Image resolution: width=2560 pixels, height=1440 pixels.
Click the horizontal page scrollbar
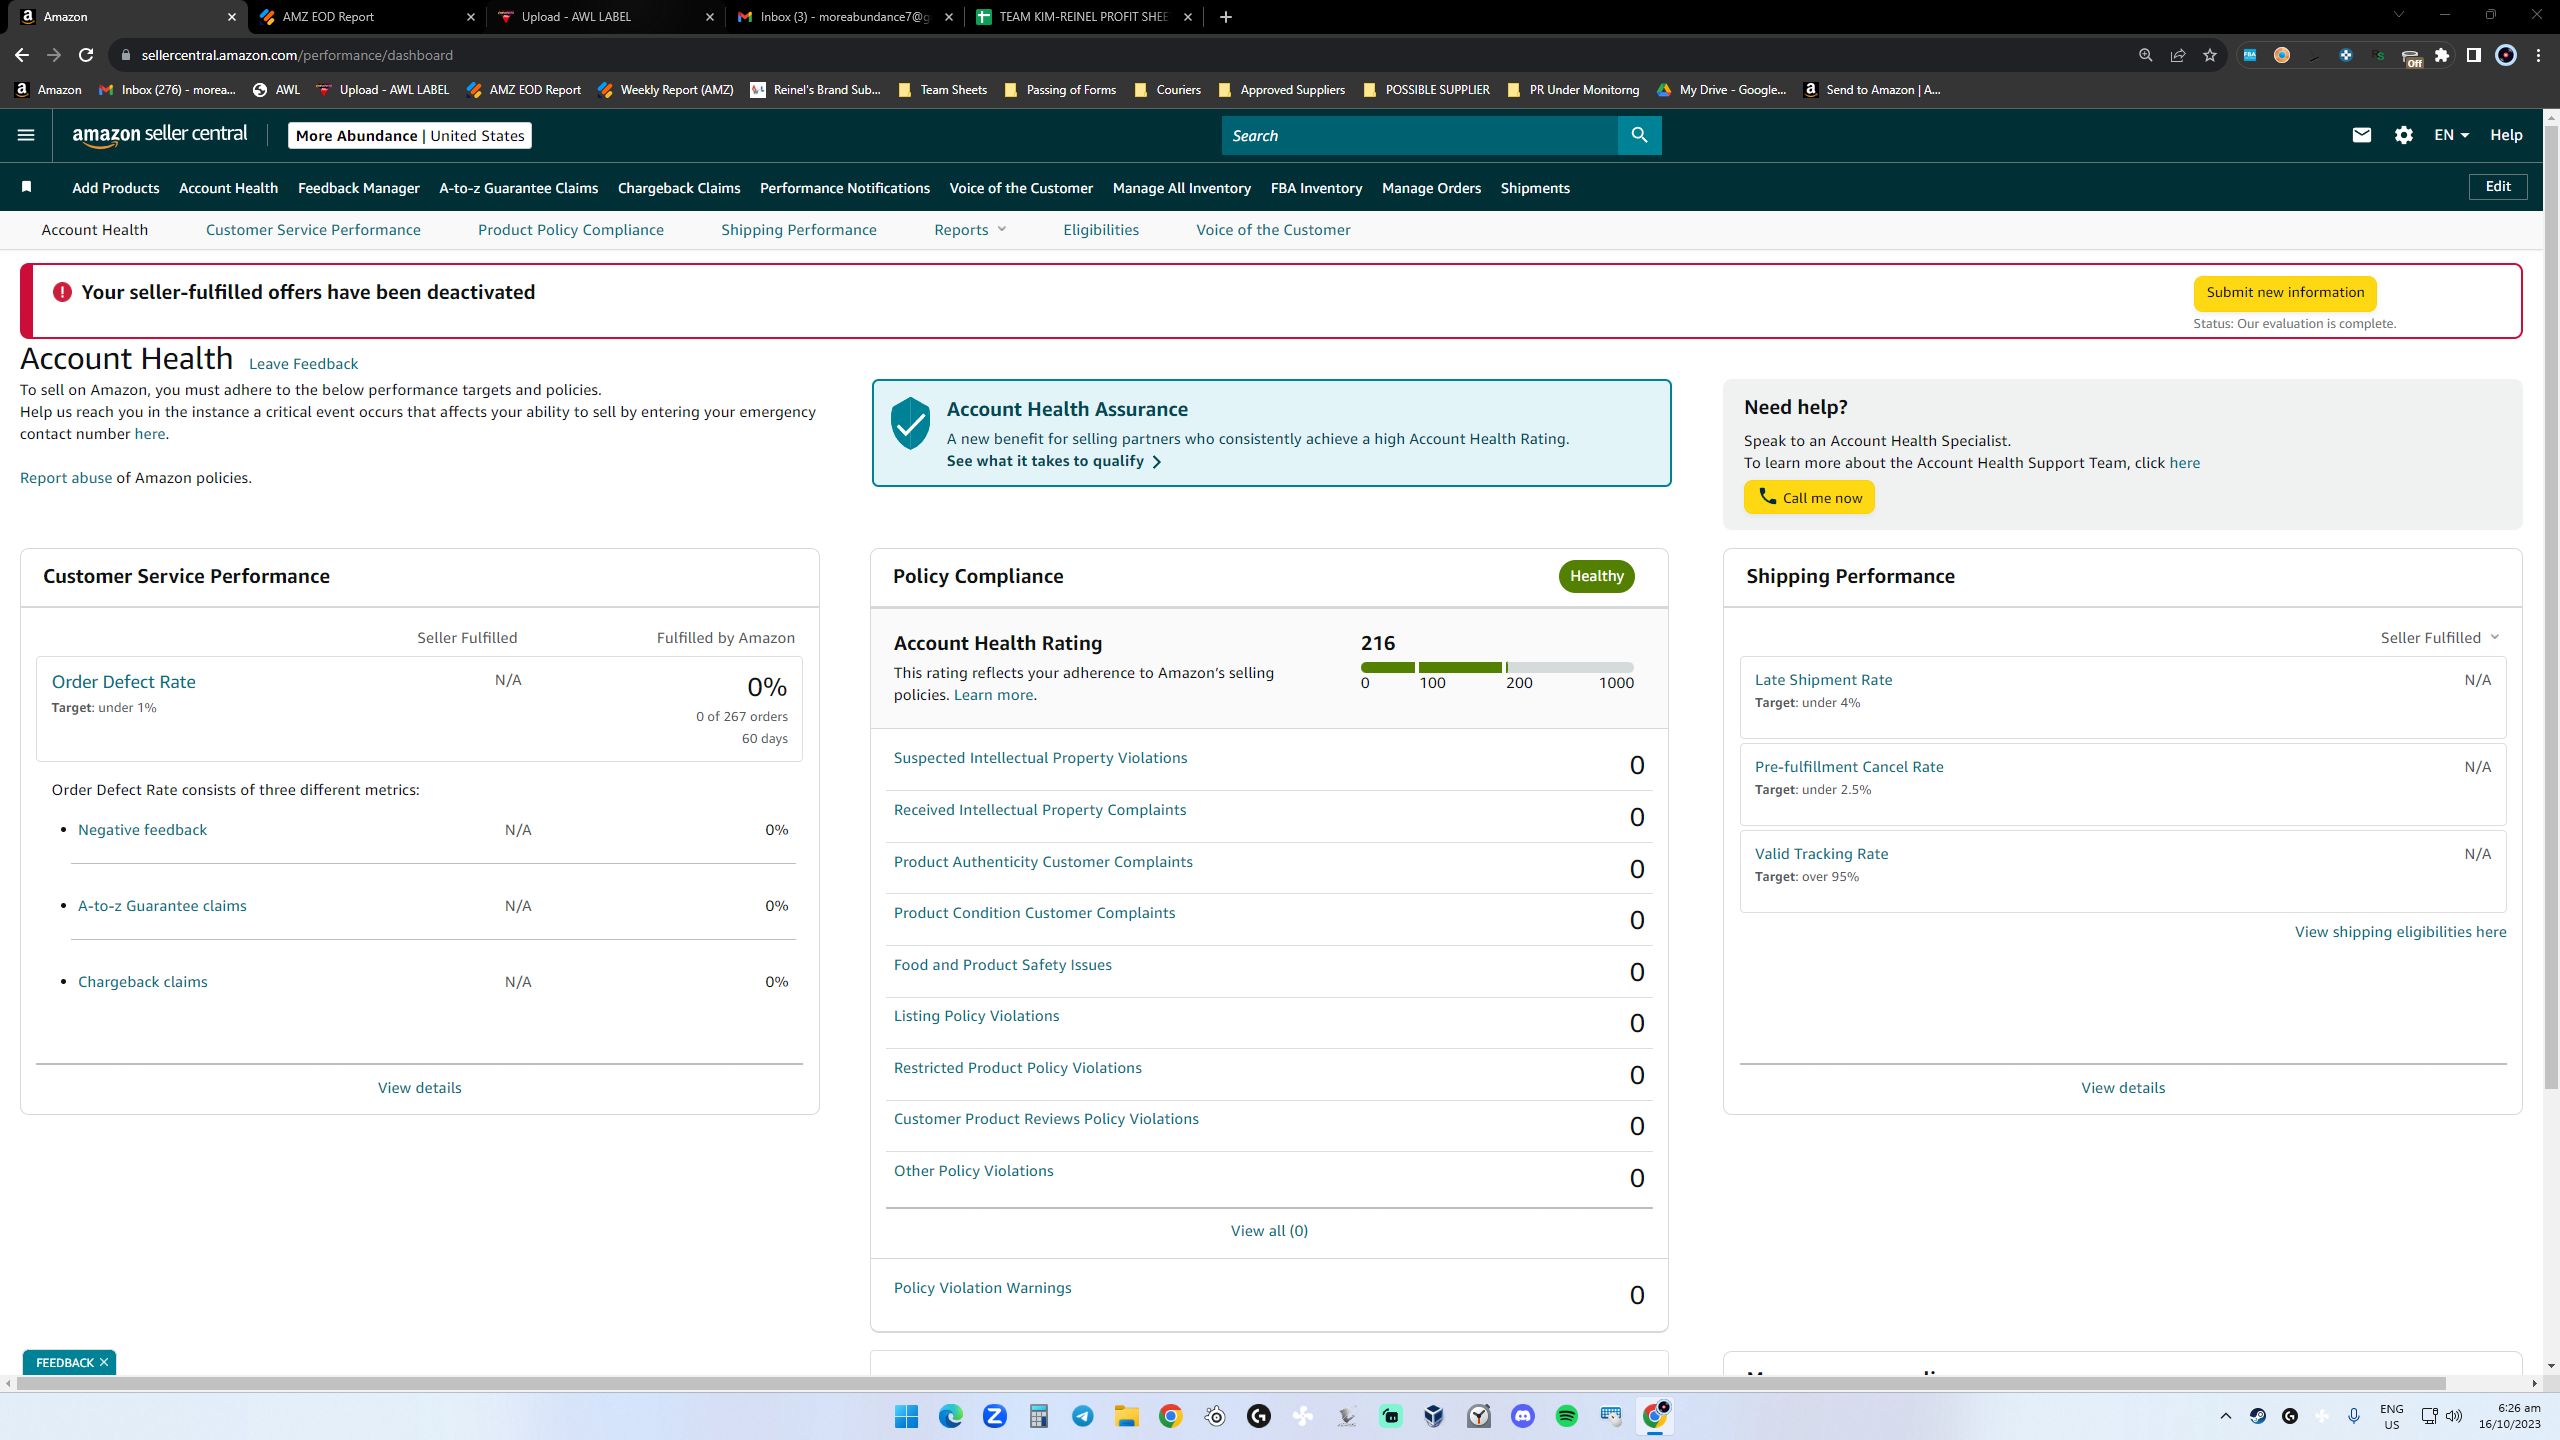tap(1230, 1383)
